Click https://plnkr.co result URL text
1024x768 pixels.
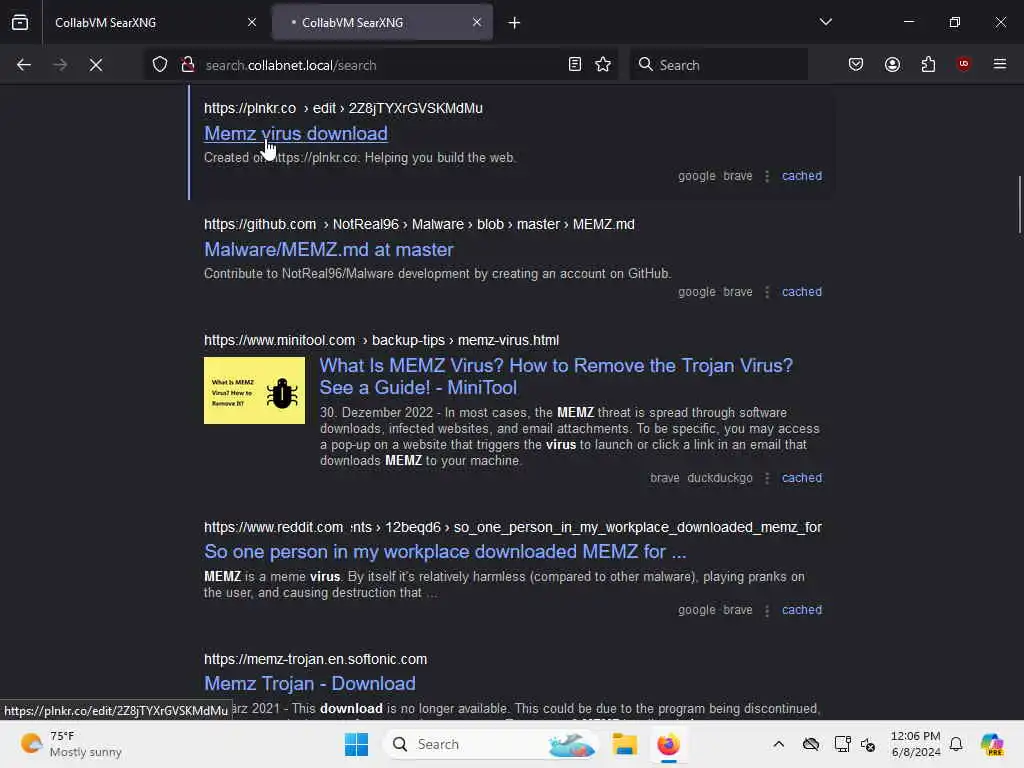tap(249, 108)
